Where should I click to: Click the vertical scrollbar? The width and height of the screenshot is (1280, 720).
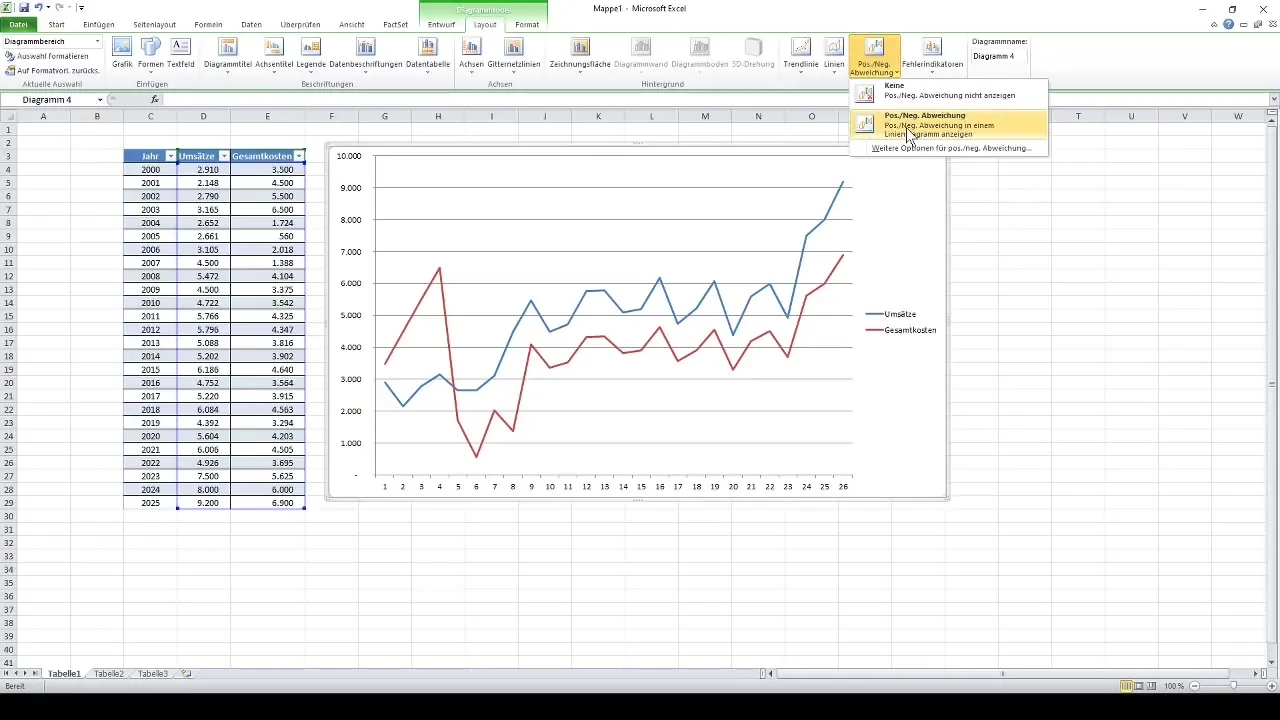(1274, 385)
